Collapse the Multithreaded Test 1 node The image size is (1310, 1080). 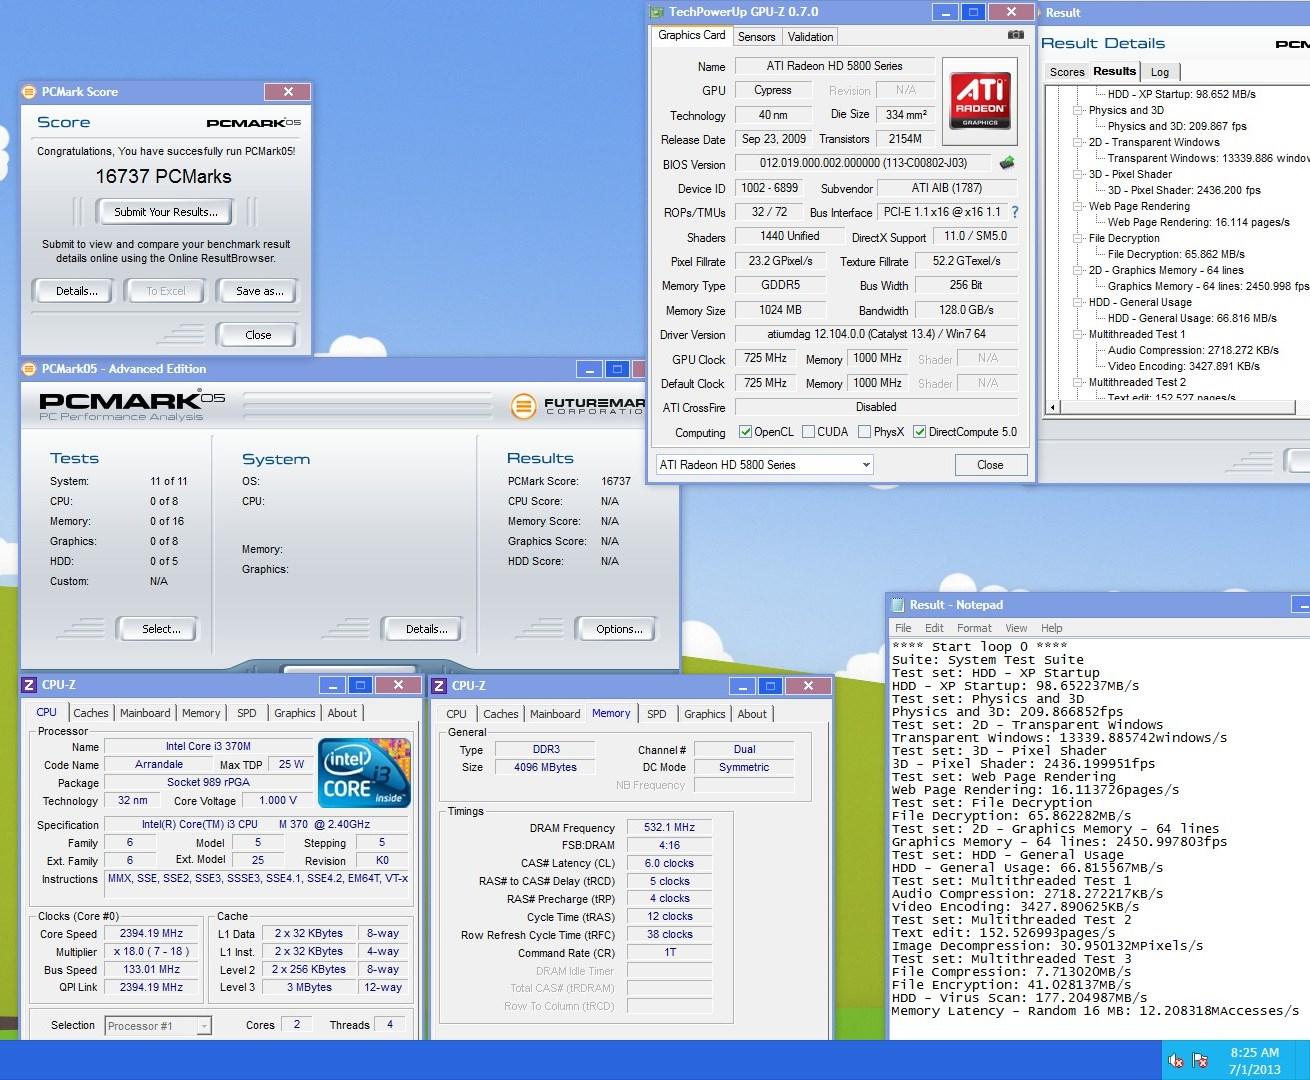click(1079, 334)
